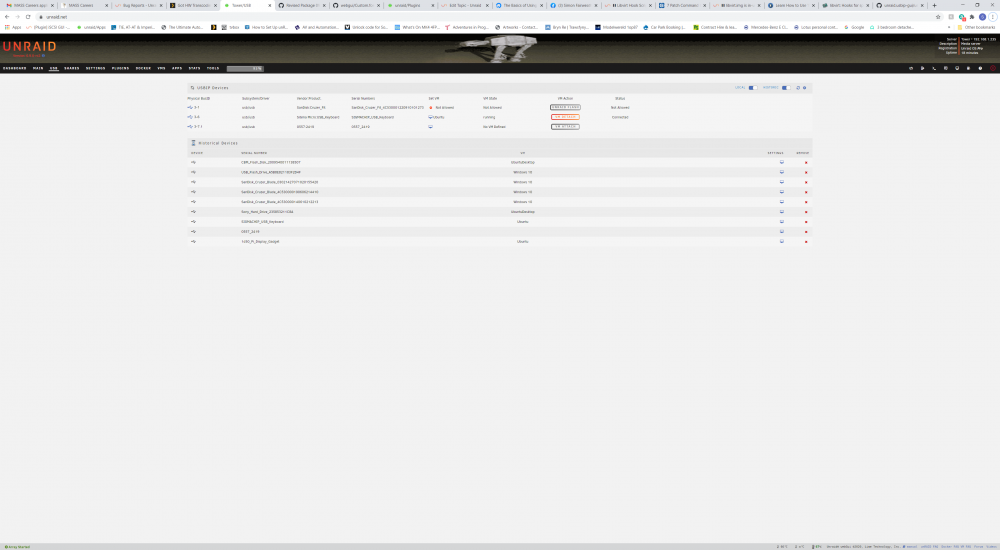The width and height of the screenshot is (1000, 550).
Task: Click the UNRAID logo
Action: [29, 47]
